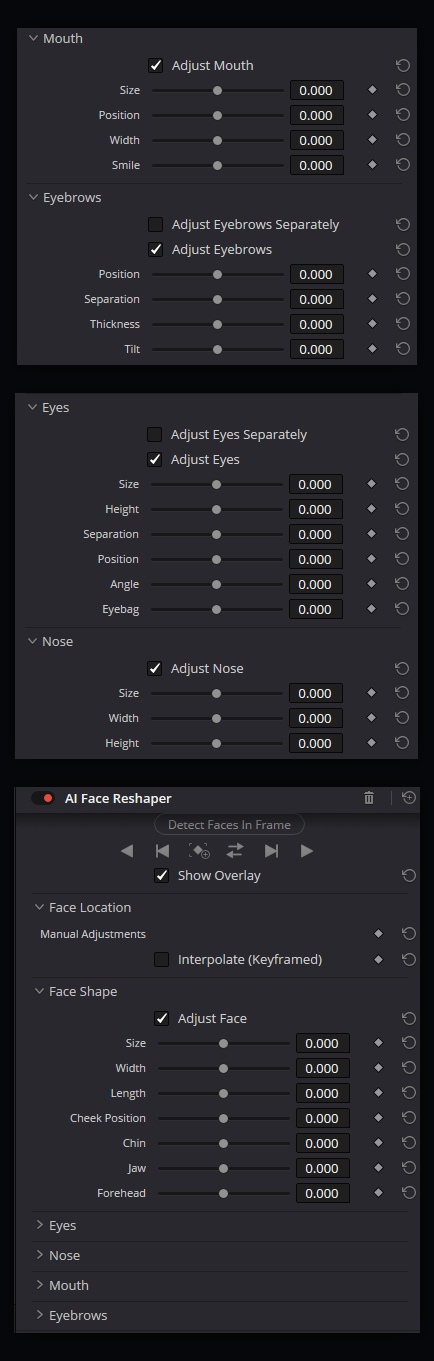Reset Eyebrows Separation parameter
Viewport: 434px width, 1361px height.
click(403, 299)
